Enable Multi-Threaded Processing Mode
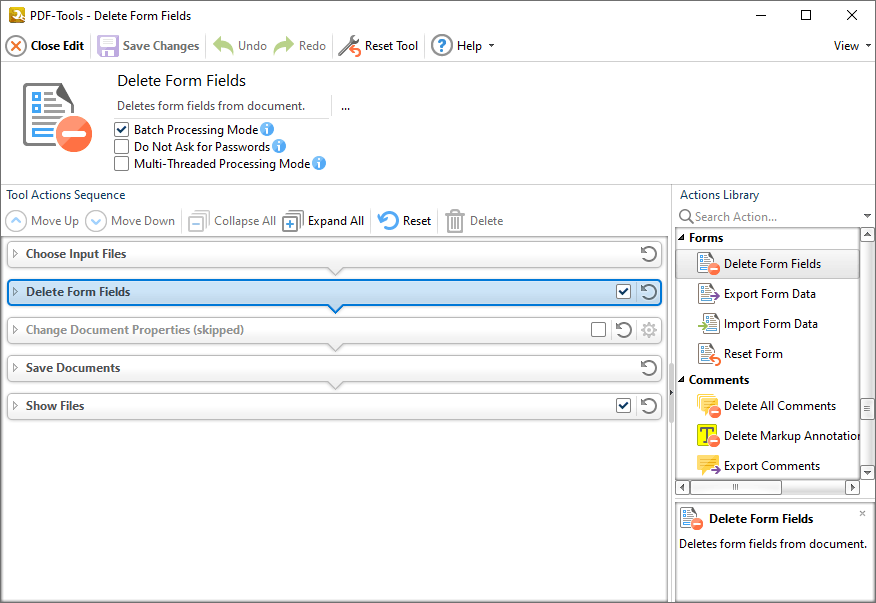 point(121,164)
